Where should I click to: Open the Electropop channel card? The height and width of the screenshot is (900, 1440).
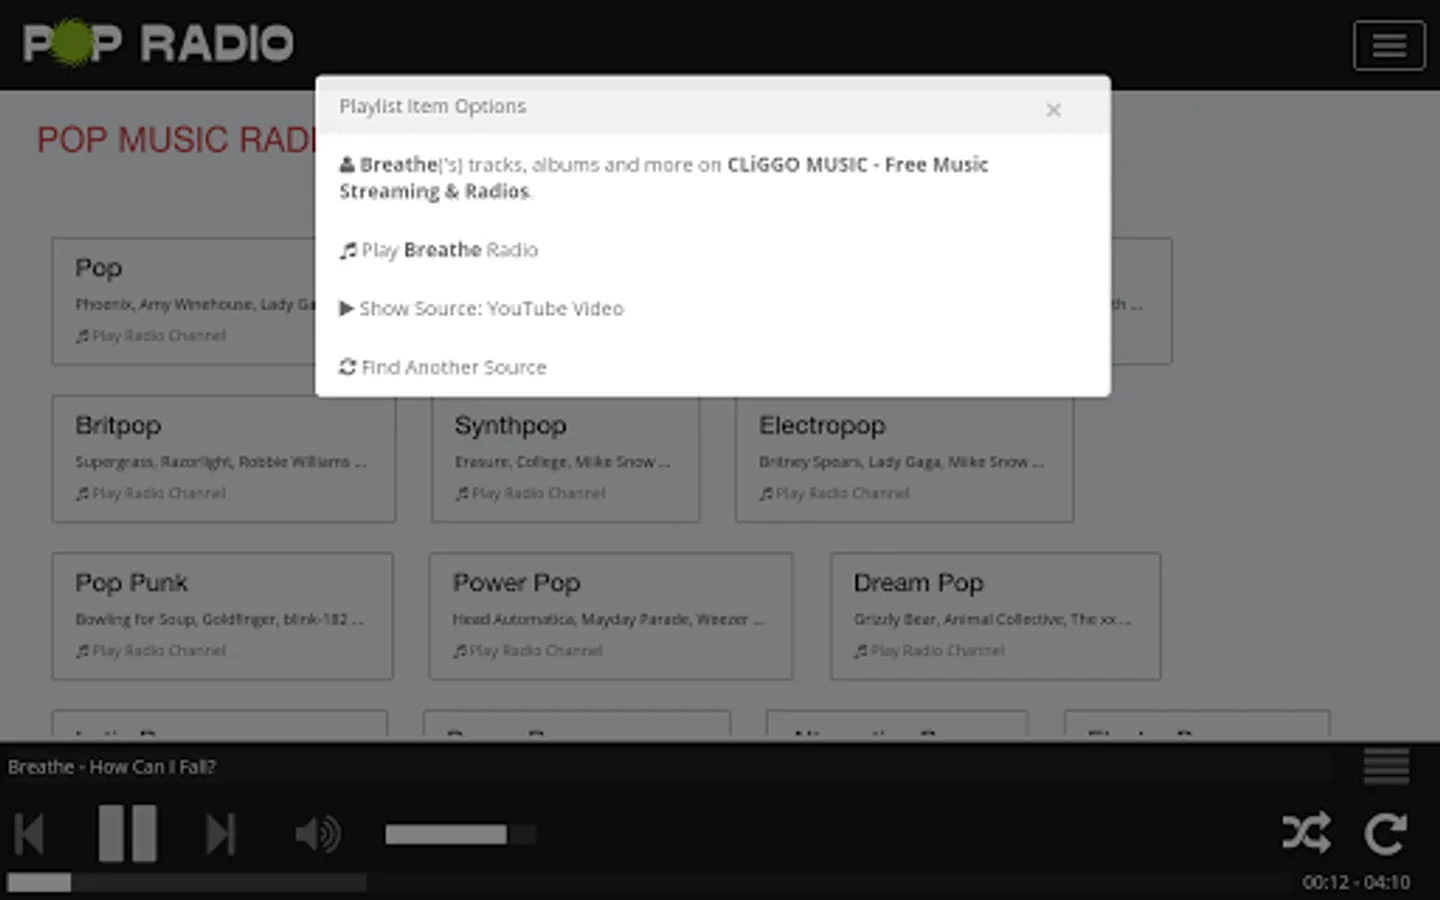coord(905,459)
